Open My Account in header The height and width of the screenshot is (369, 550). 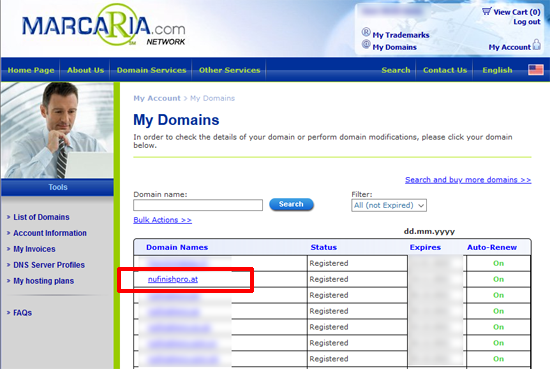510,47
